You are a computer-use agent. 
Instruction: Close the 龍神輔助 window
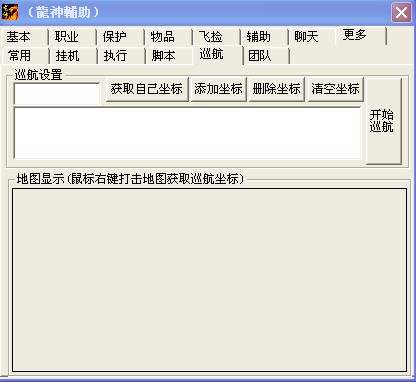click(401, 13)
